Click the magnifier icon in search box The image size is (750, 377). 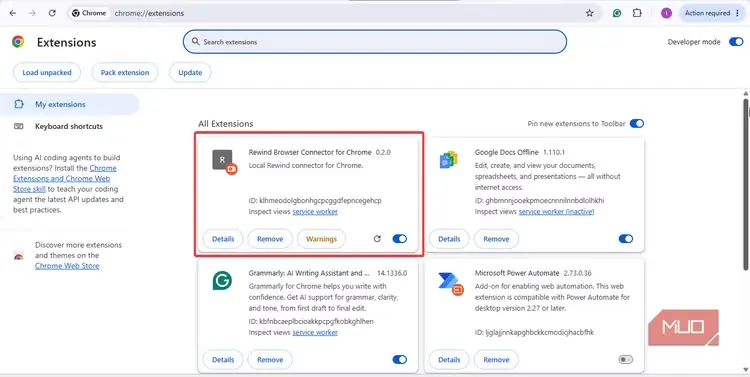tap(195, 42)
